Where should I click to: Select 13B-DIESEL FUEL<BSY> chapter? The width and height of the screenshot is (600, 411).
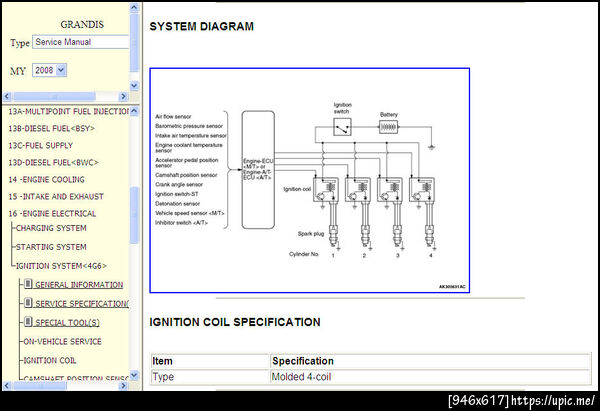pos(52,129)
